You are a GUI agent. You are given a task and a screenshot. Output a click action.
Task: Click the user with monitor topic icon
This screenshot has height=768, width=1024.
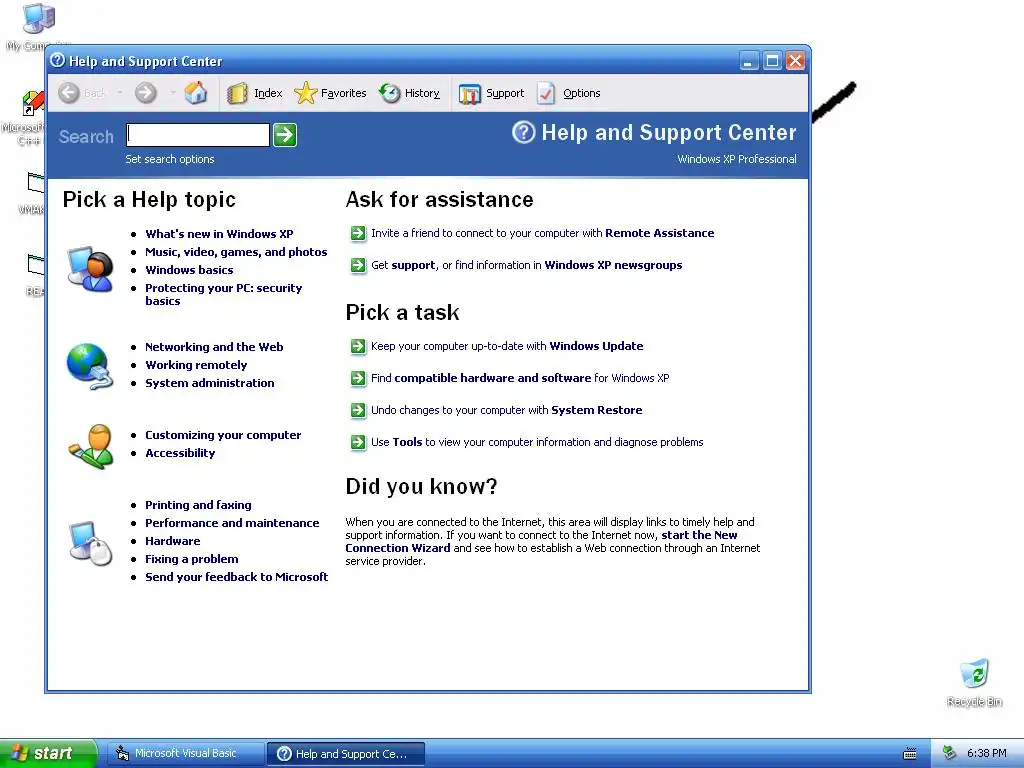pyautogui.click(x=90, y=268)
